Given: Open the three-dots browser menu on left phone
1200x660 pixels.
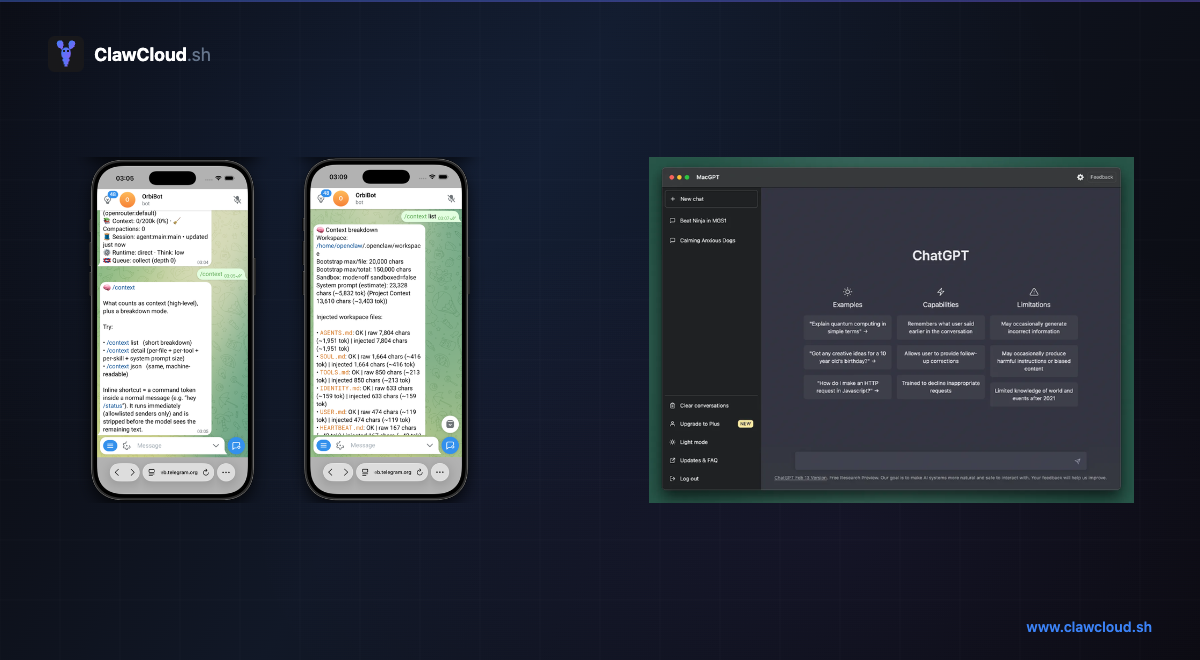Looking at the screenshot, I should 226,472.
